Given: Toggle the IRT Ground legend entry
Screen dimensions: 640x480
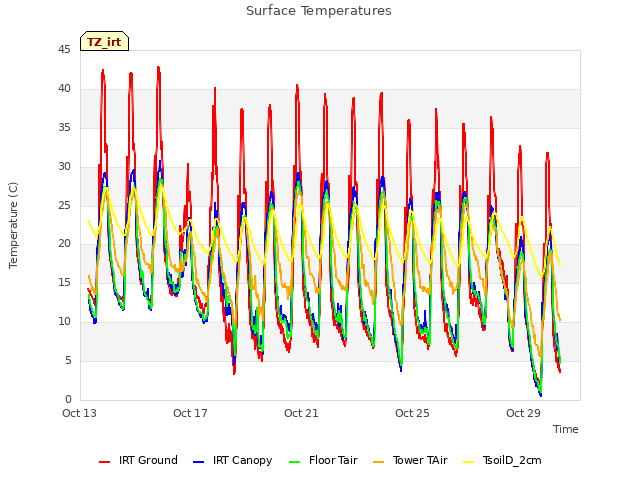Looking at the screenshot, I should (x=138, y=460).
